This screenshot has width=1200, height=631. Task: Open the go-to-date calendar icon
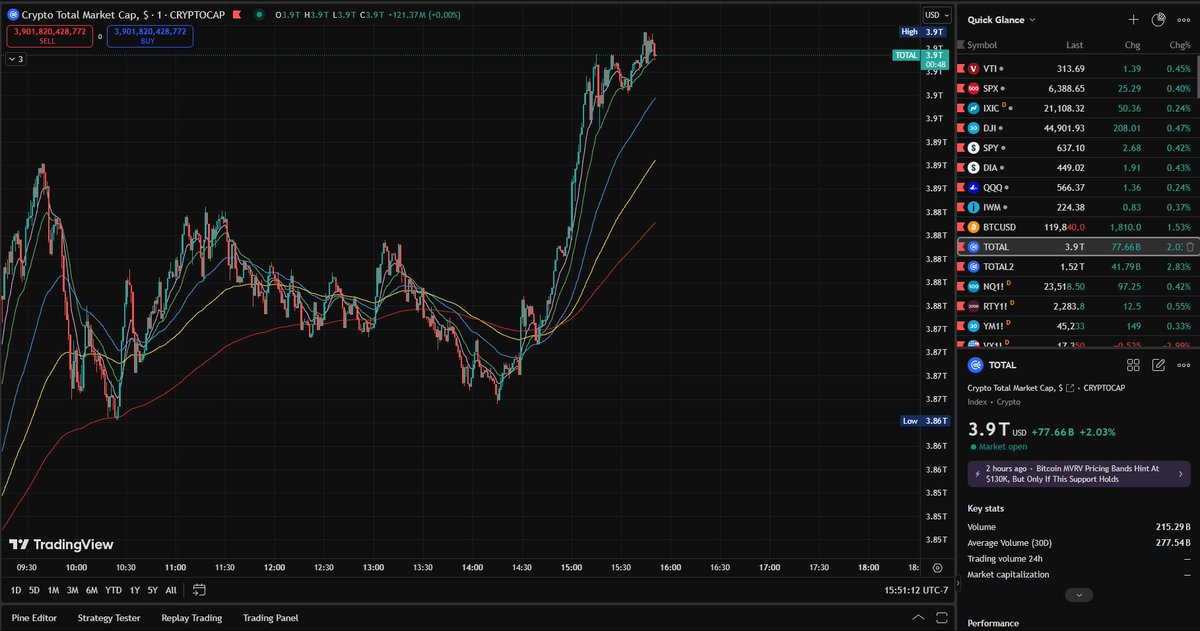pyautogui.click(x=199, y=590)
